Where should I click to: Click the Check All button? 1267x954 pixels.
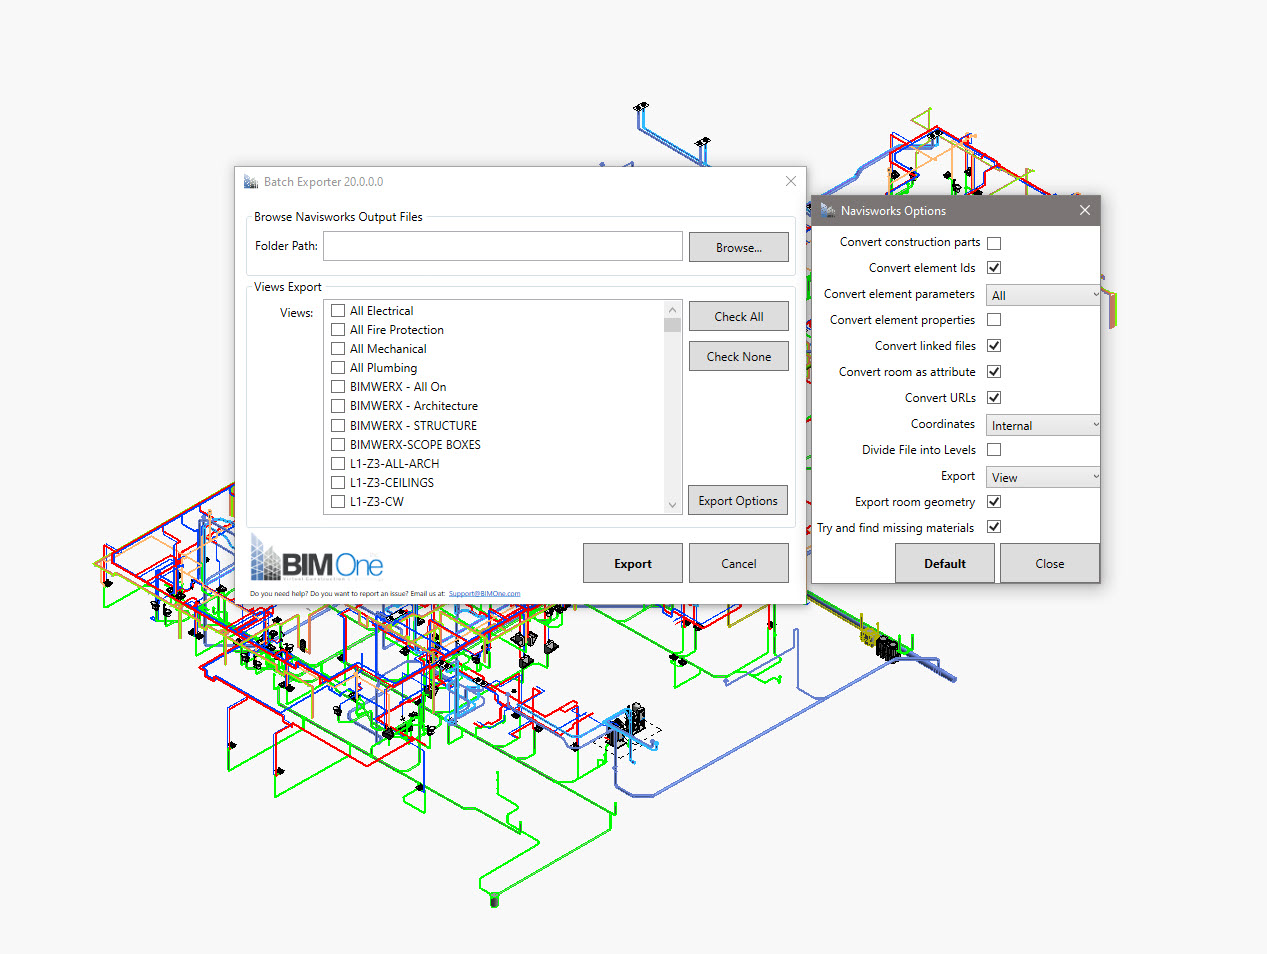[x=738, y=317]
